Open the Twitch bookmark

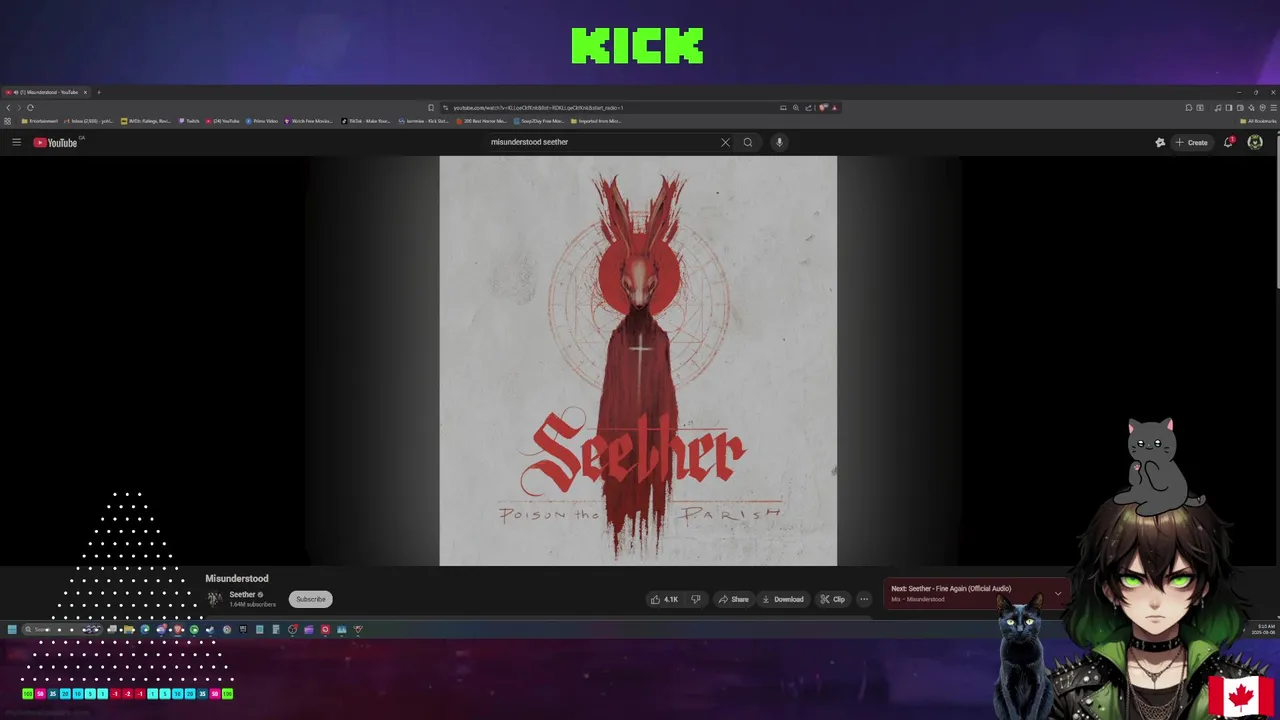click(x=189, y=121)
